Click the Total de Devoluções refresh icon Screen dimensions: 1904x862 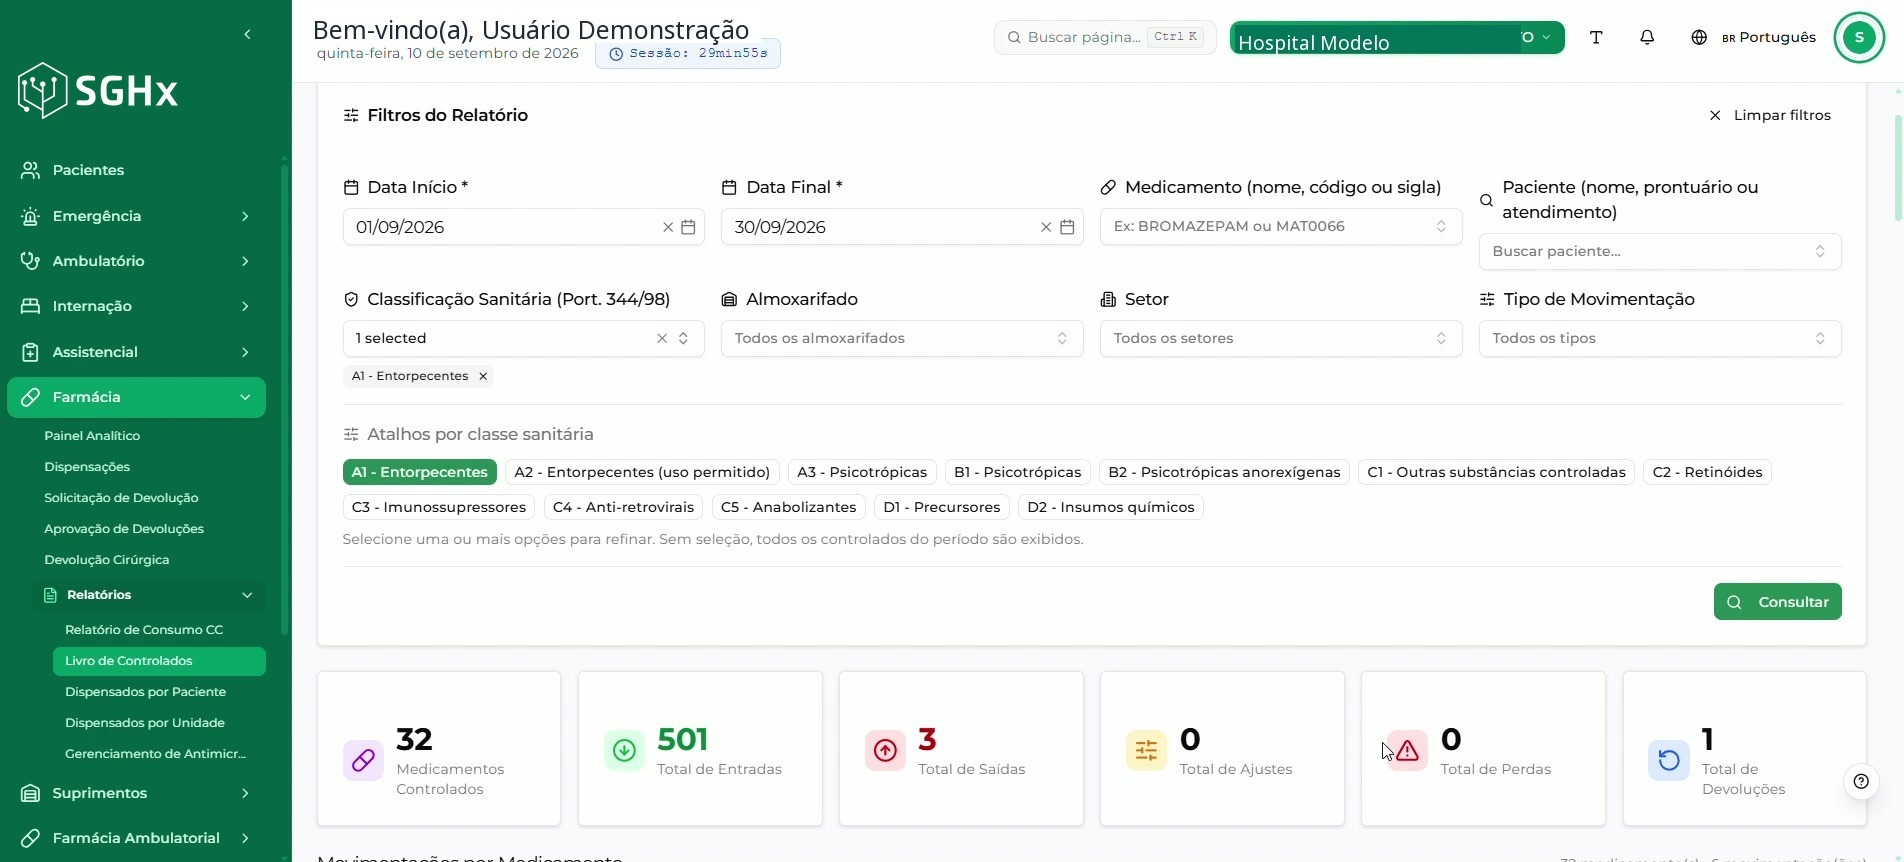1668,760
